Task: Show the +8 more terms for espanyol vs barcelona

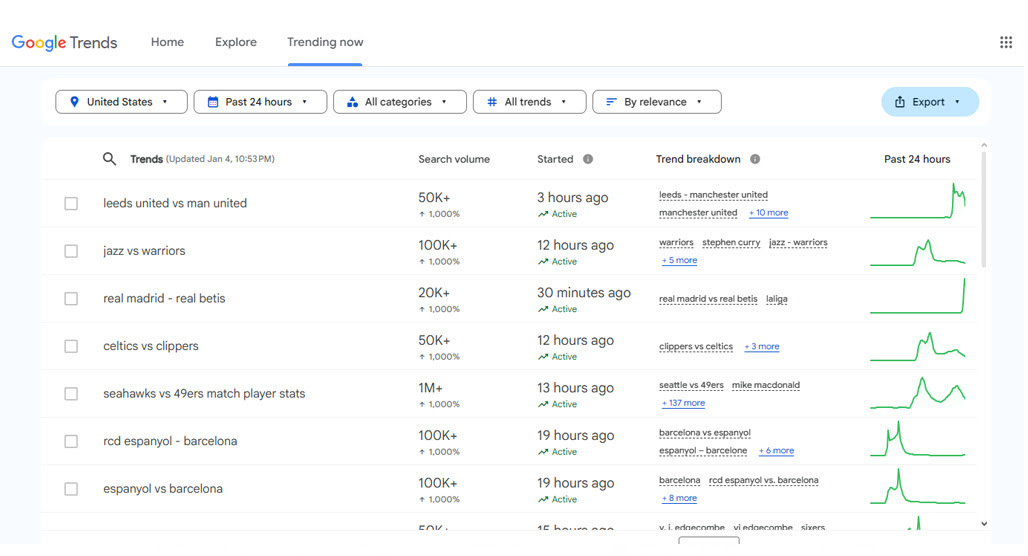Action: 679,498
